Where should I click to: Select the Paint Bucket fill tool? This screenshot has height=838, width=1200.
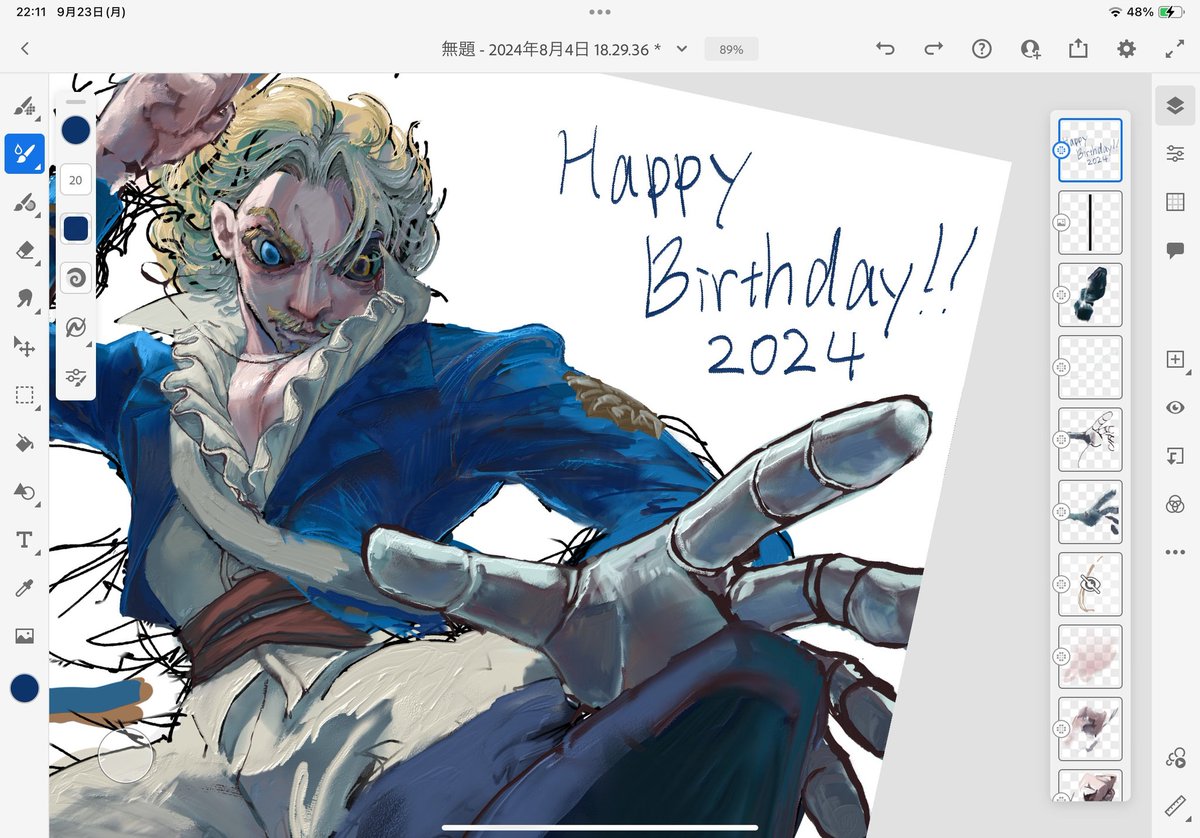(x=24, y=443)
